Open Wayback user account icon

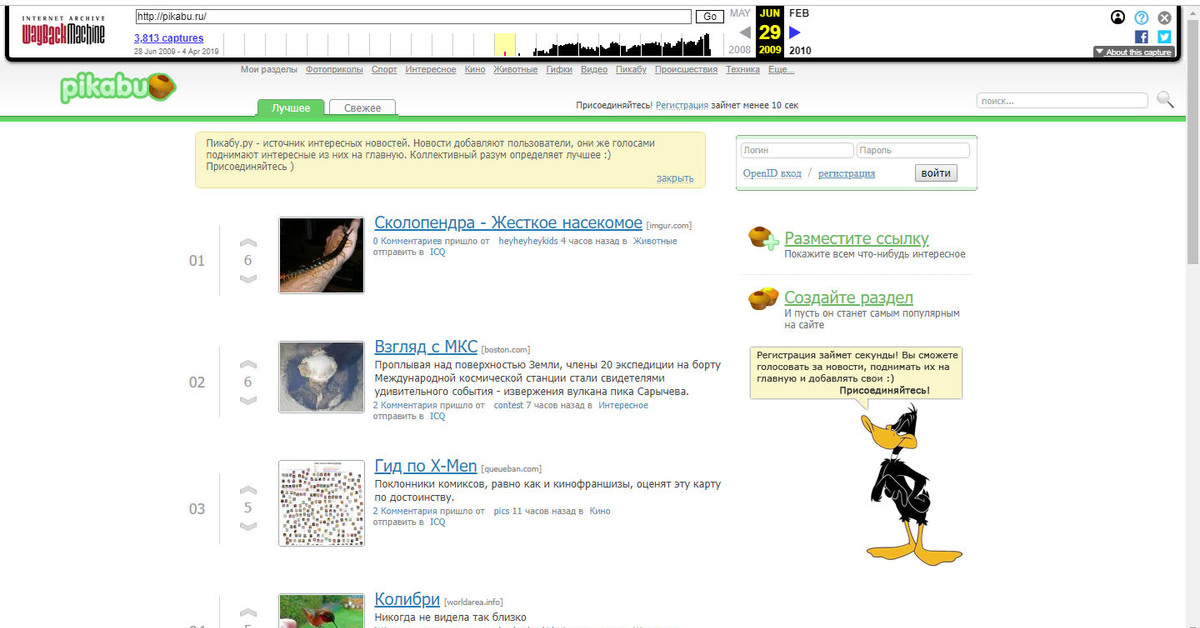click(x=1118, y=17)
